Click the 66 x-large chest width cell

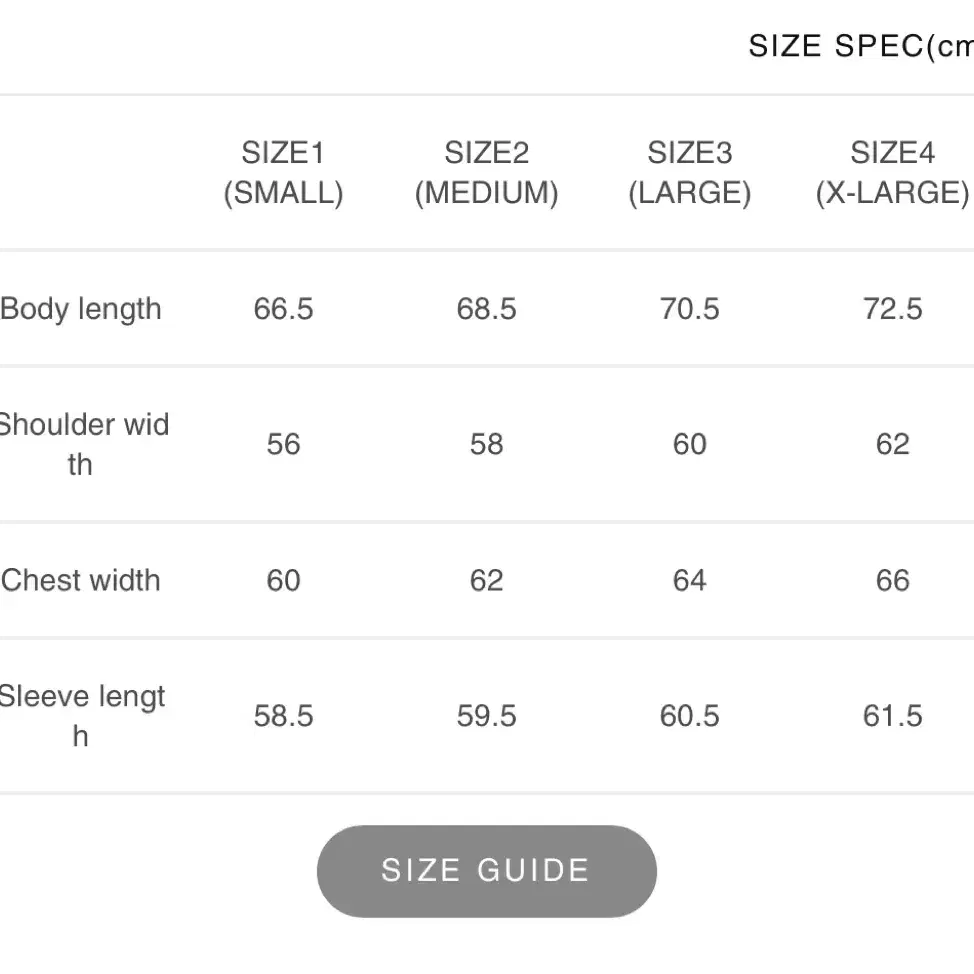(x=893, y=580)
